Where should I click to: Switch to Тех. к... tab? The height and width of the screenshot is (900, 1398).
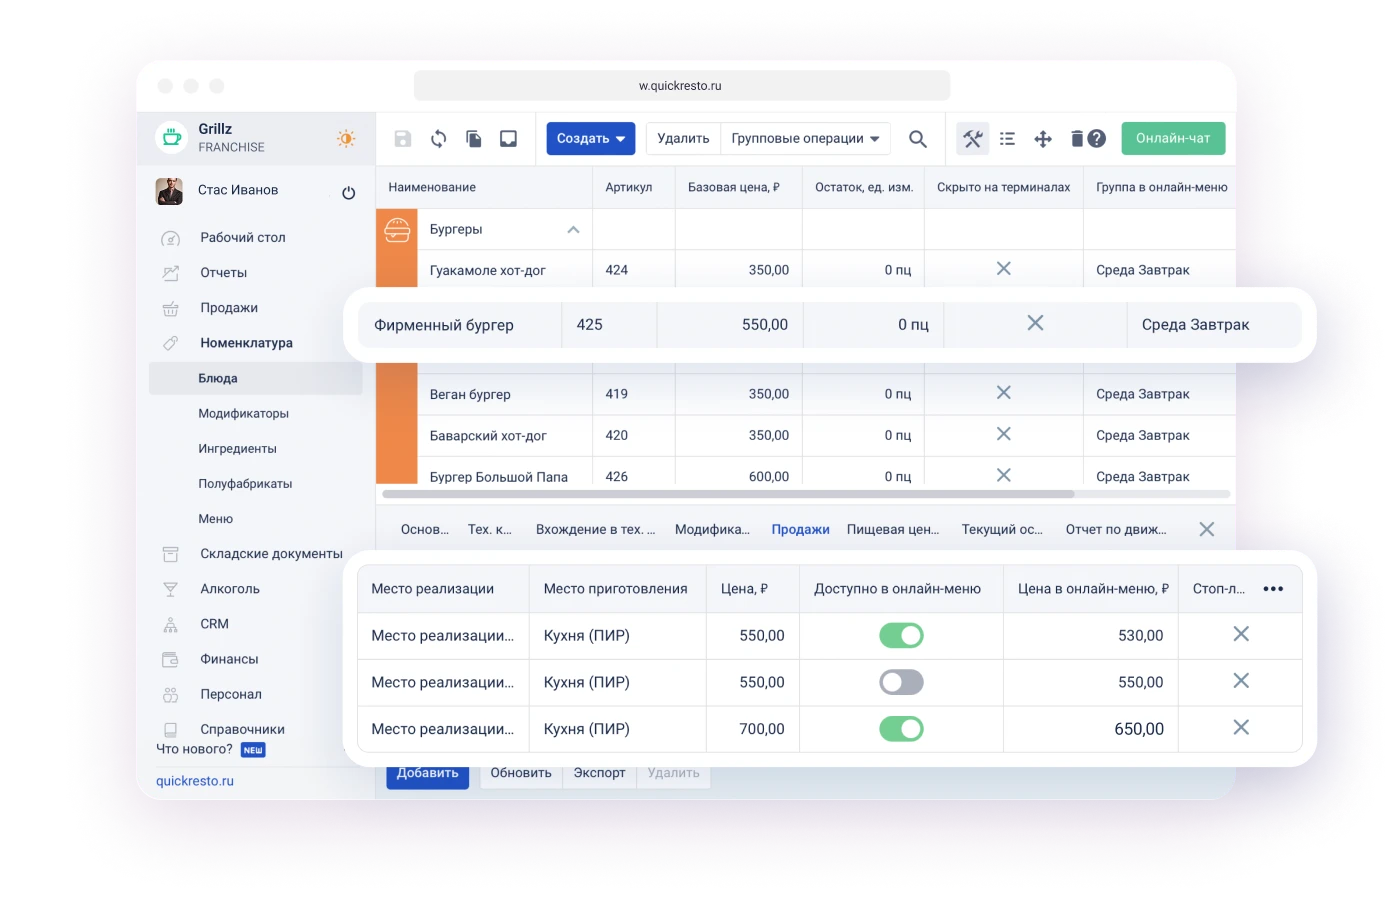(490, 530)
